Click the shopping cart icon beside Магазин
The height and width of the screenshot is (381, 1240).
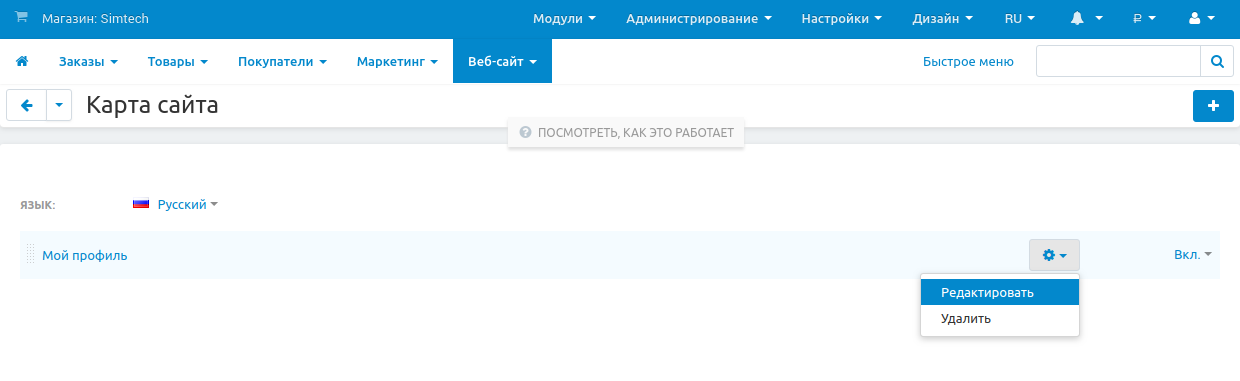21,18
